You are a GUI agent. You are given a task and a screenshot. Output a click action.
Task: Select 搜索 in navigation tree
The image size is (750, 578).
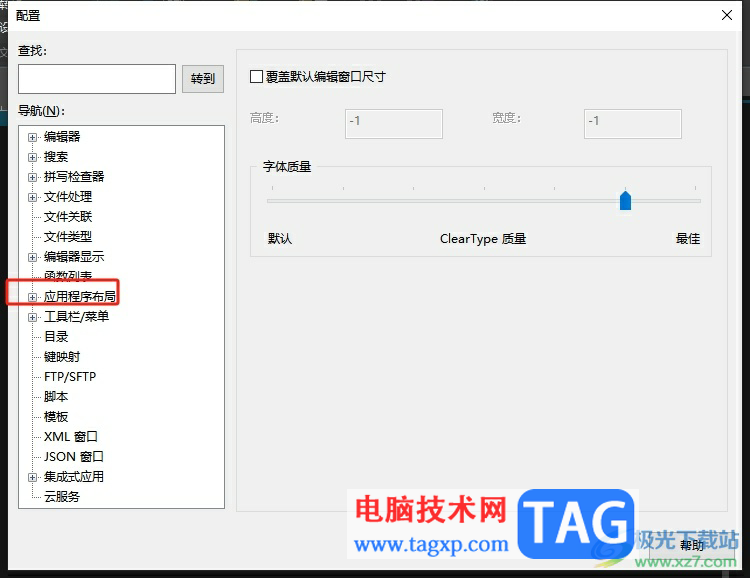[56, 157]
